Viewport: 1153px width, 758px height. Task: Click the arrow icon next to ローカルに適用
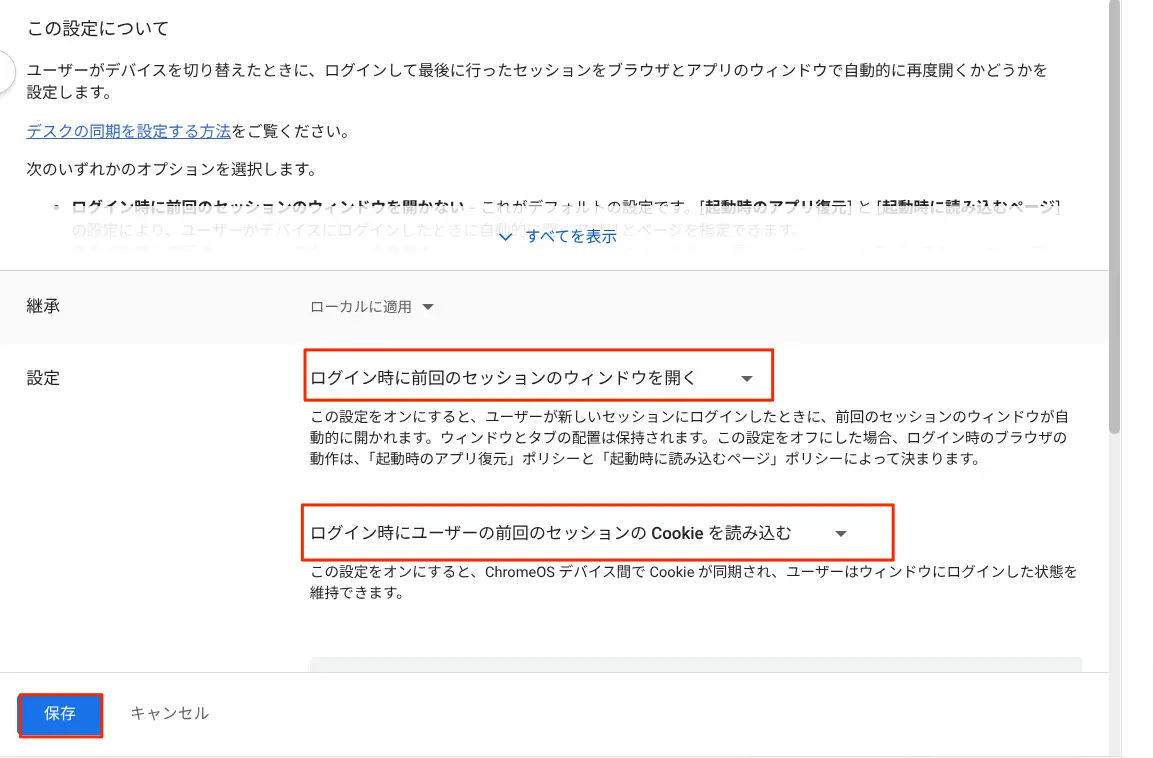(x=428, y=307)
